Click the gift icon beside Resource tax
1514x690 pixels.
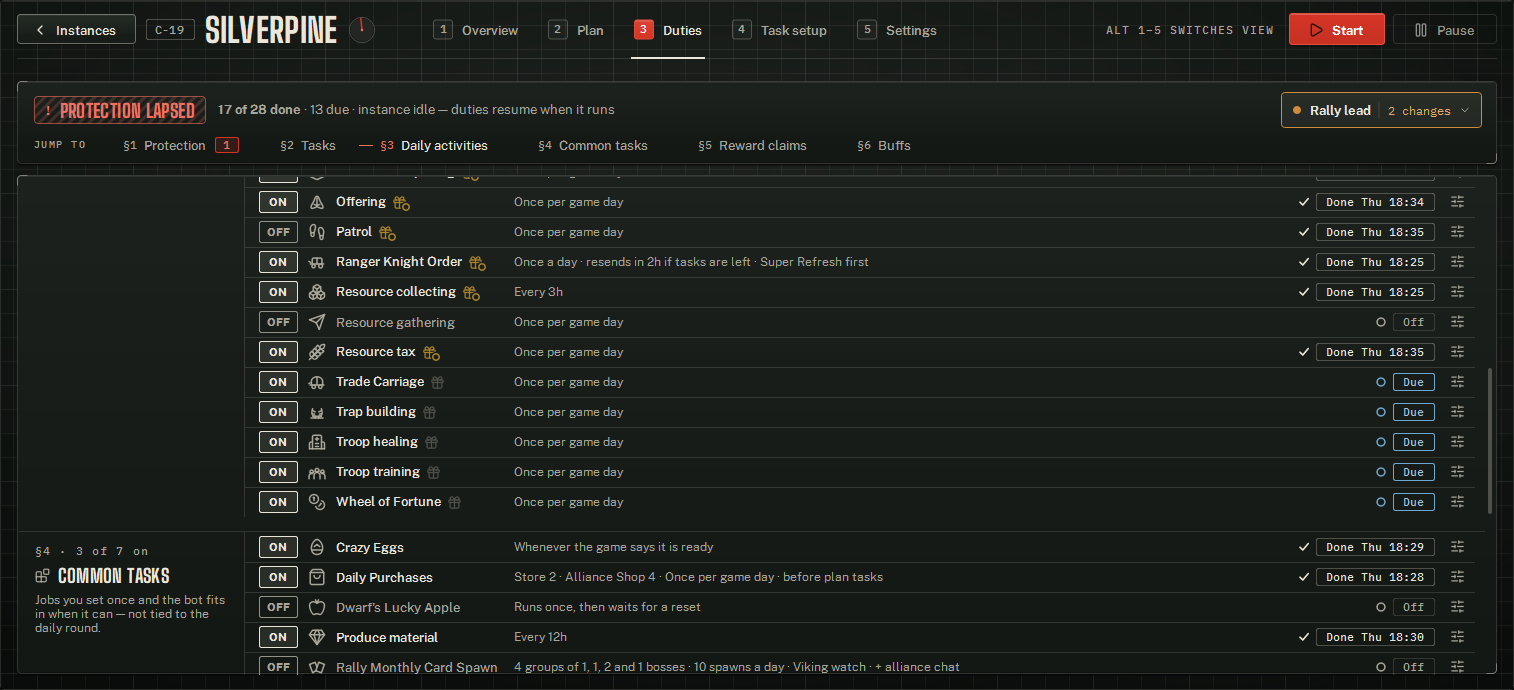click(431, 353)
